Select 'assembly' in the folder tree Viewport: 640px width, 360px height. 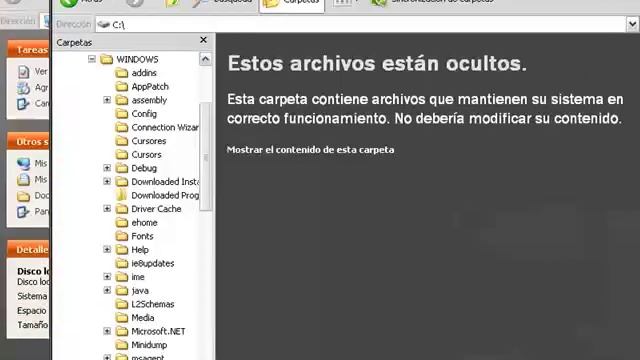(149, 100)
